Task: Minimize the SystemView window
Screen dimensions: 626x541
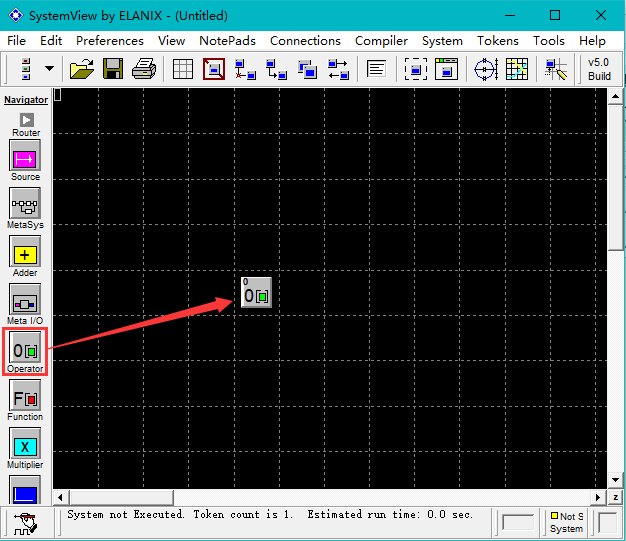Action: click(x=510, y=16)
